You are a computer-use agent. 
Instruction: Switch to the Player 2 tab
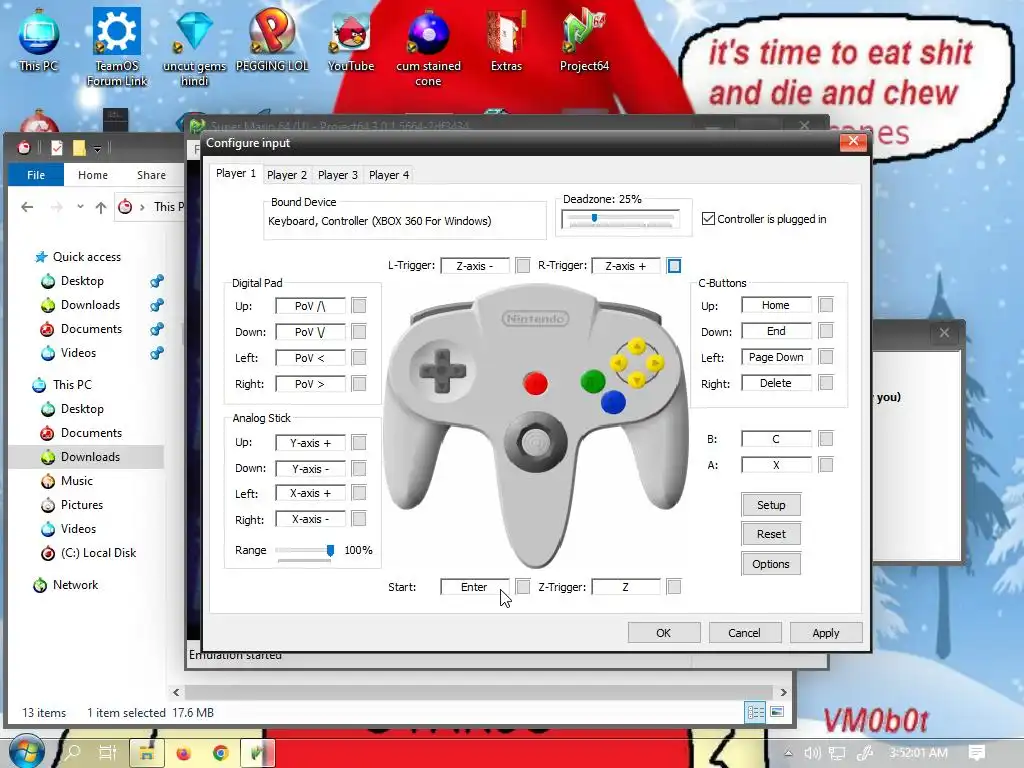pyautogui.click(x=287, y=175)
